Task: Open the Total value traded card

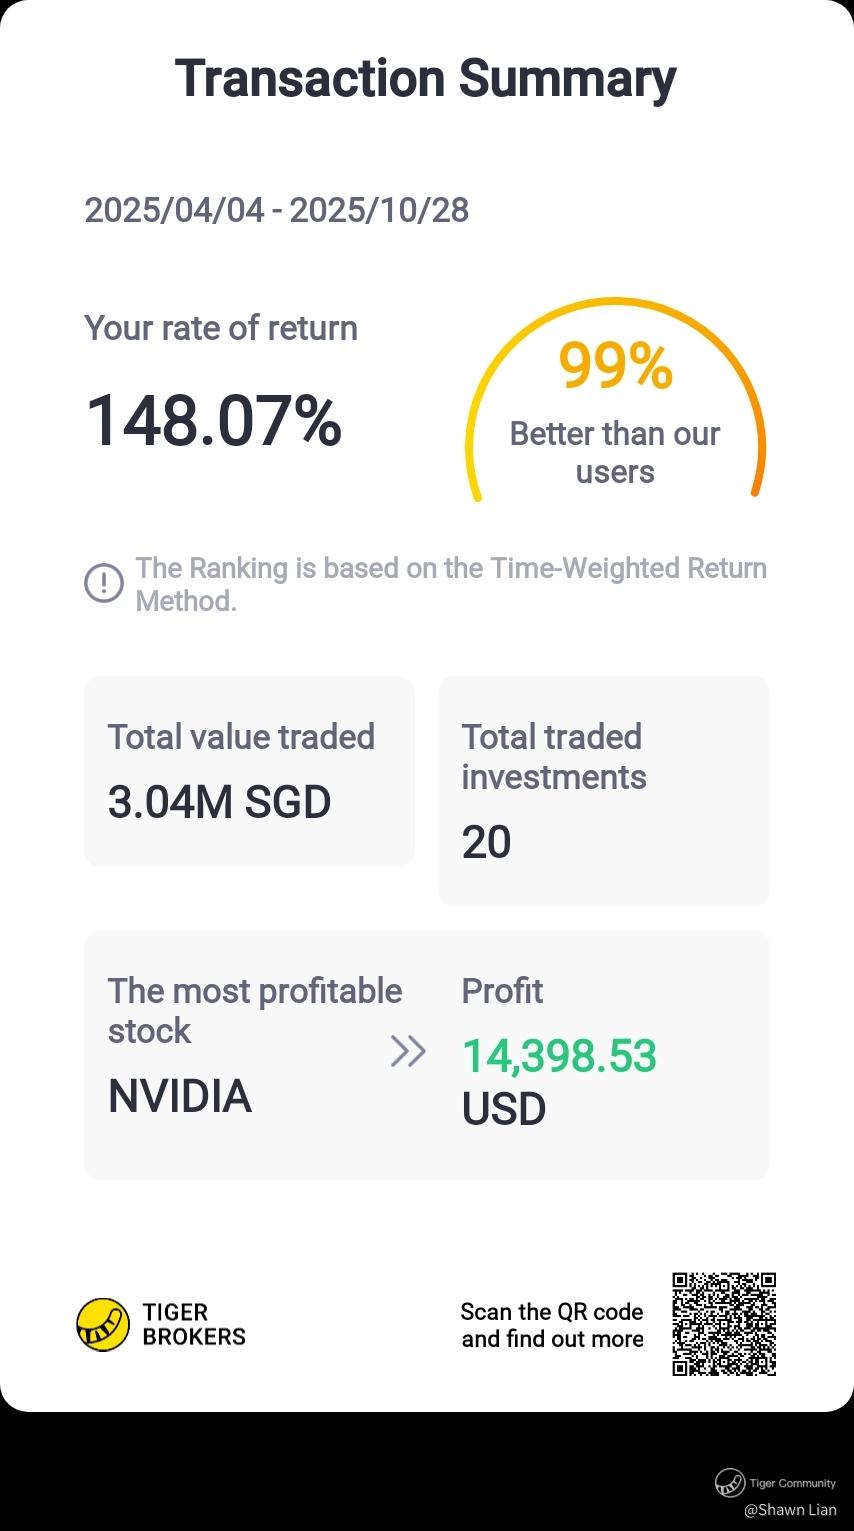Action: coord(249,770)
